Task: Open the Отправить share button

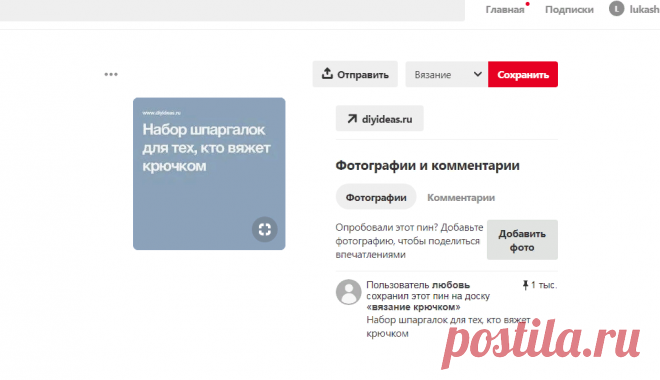Action: [355, 74]
